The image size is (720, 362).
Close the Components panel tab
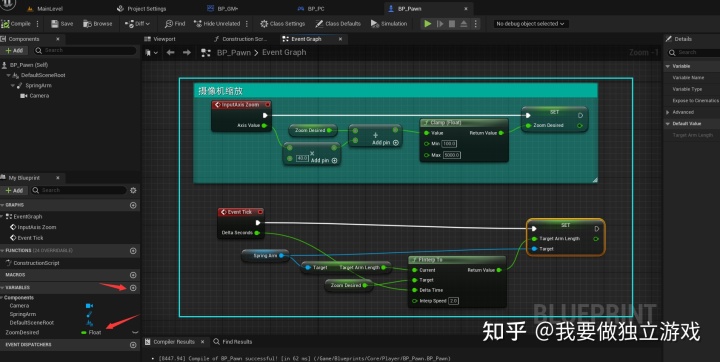tap(58, 39)
